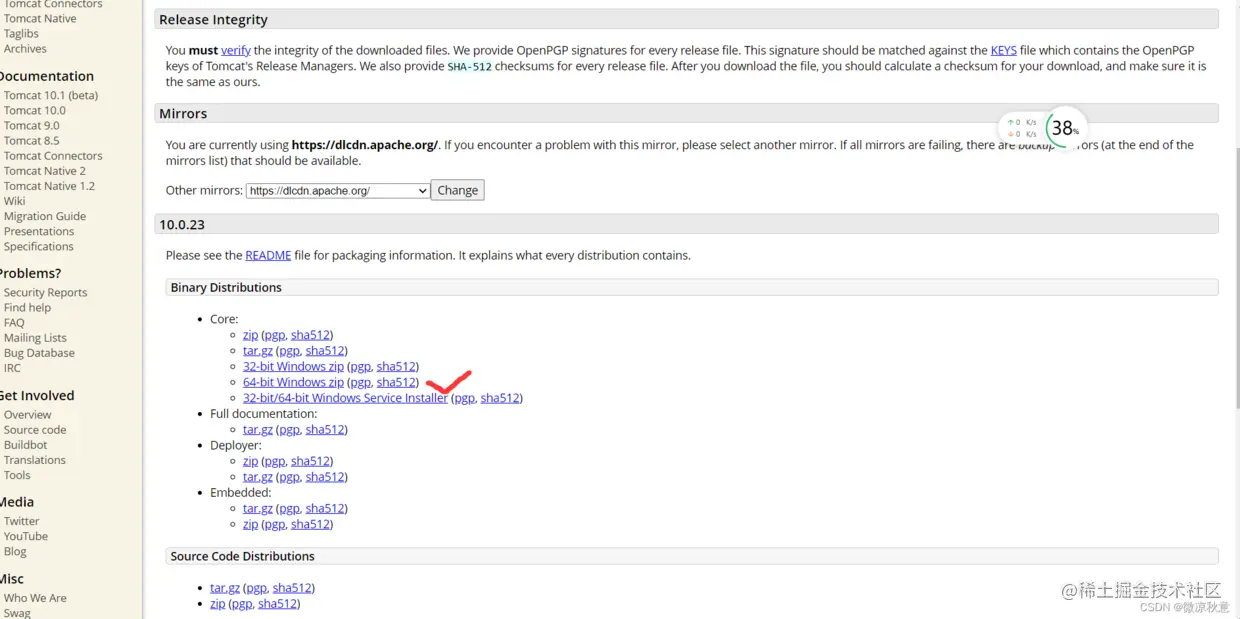Open the Blog sidebar link
1240x619 pixels.
(x=15, y=551)
